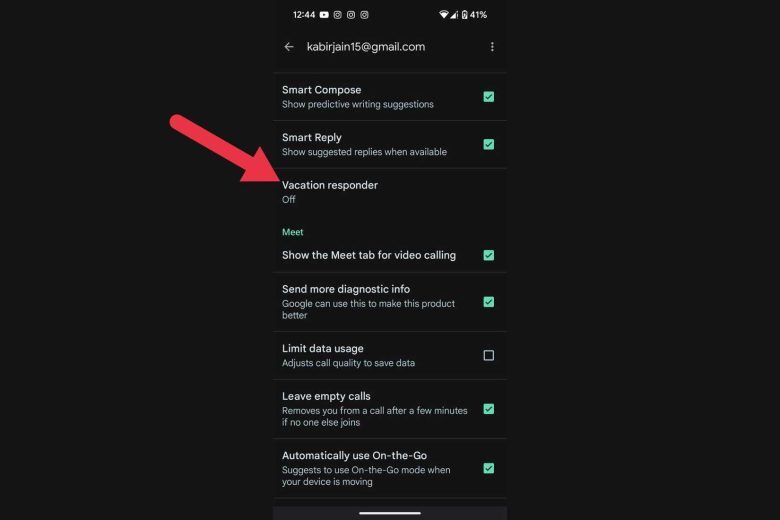
Task: Tap the bottom navigation gesture bar
Action: tap(390, 513)
